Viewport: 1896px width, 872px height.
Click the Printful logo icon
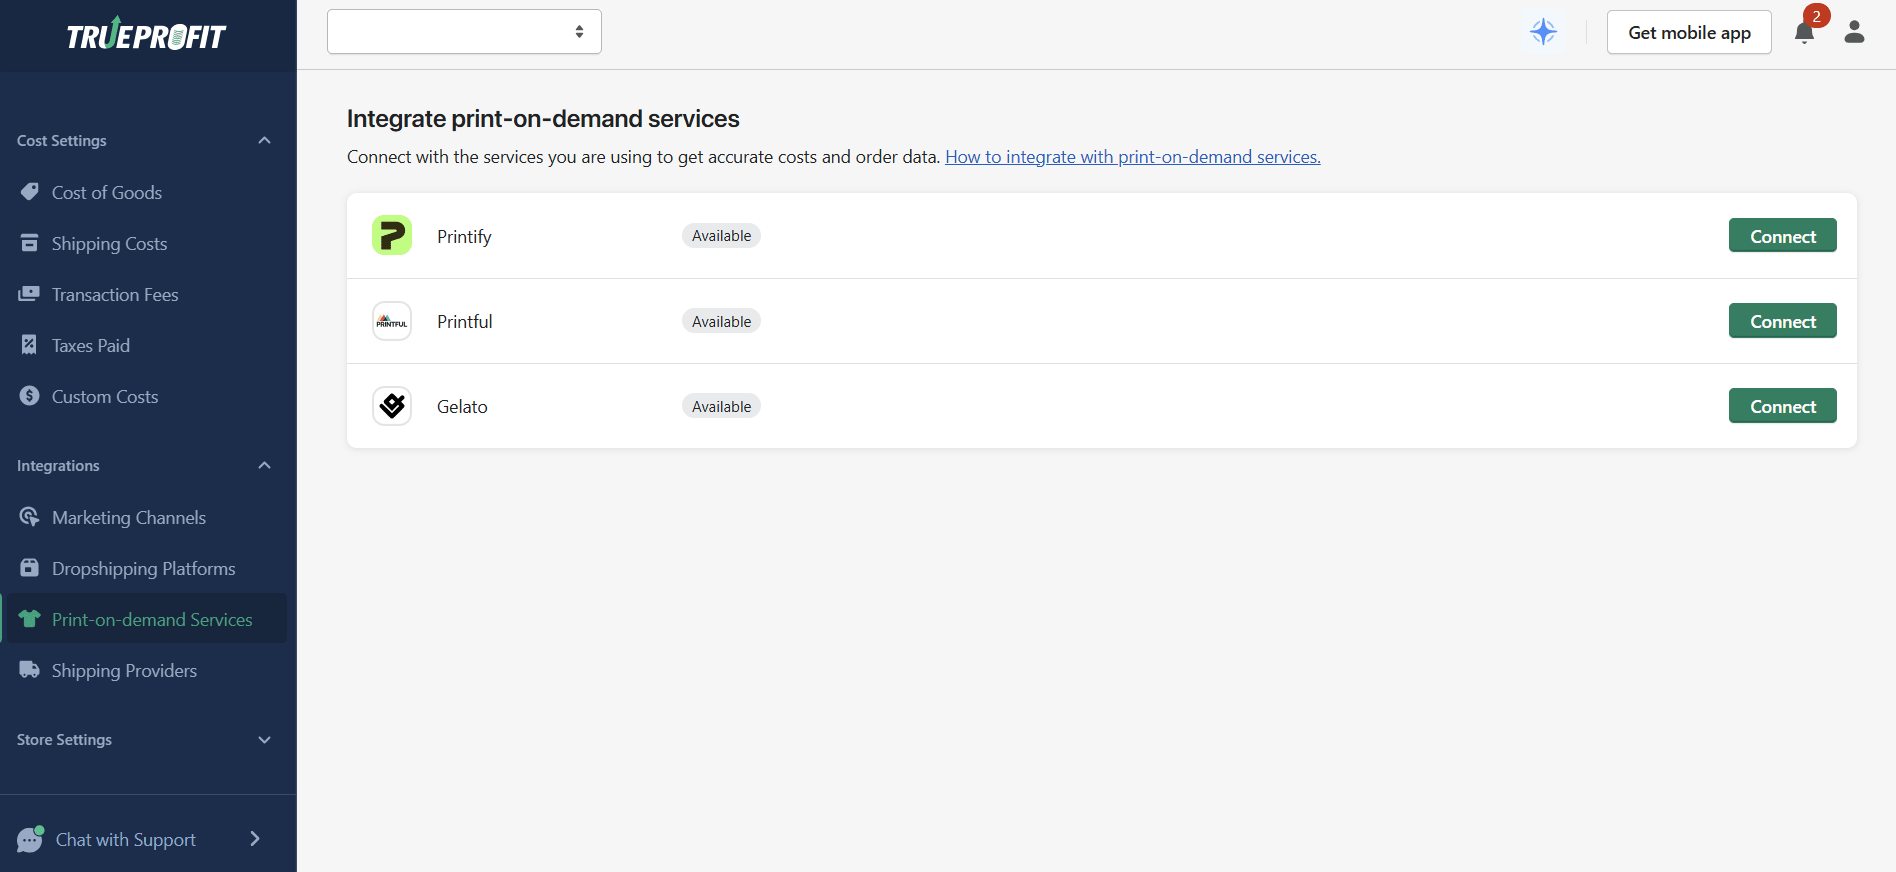[x=392, y=321]
